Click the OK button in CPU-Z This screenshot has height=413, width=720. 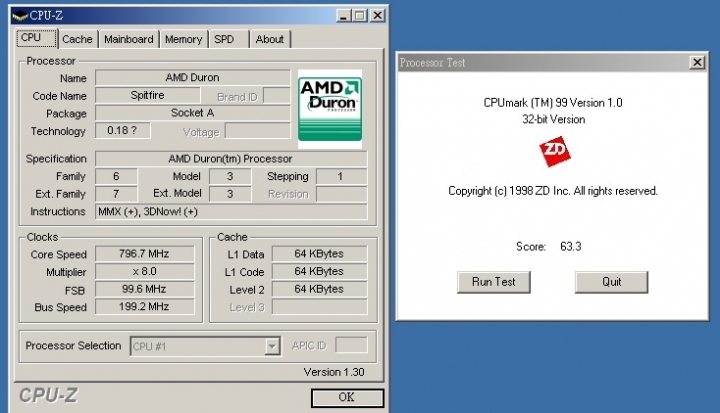click(x=347, y=397)
